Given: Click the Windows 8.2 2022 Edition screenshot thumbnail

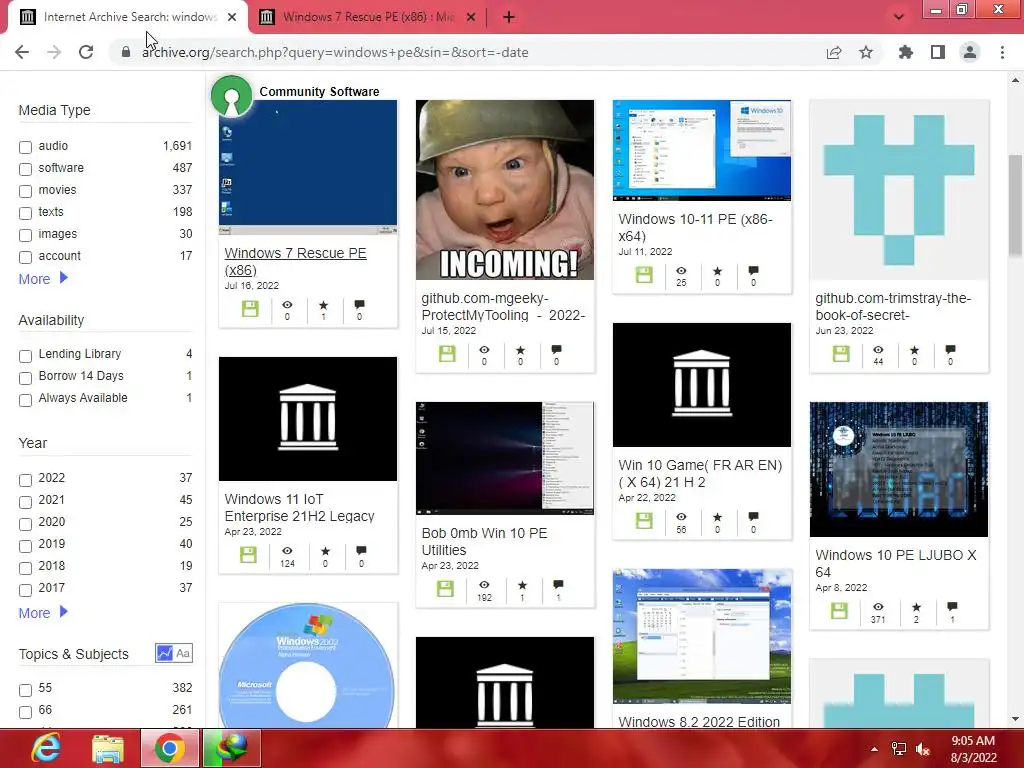Looking at the screenshot, I should pyautogui.click(x=702, y=636).
